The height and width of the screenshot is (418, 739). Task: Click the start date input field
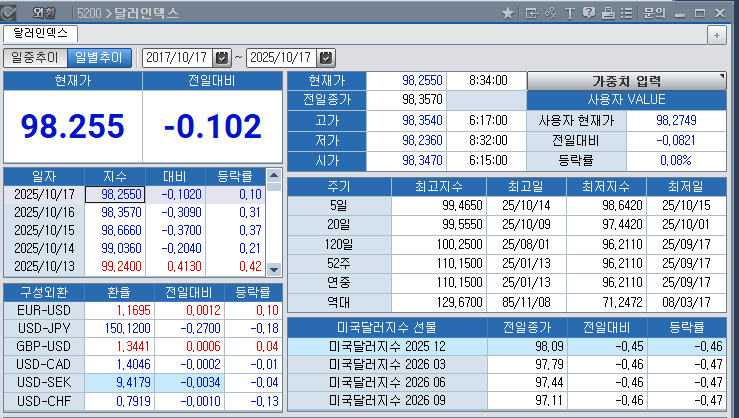[x=178, y=57]
